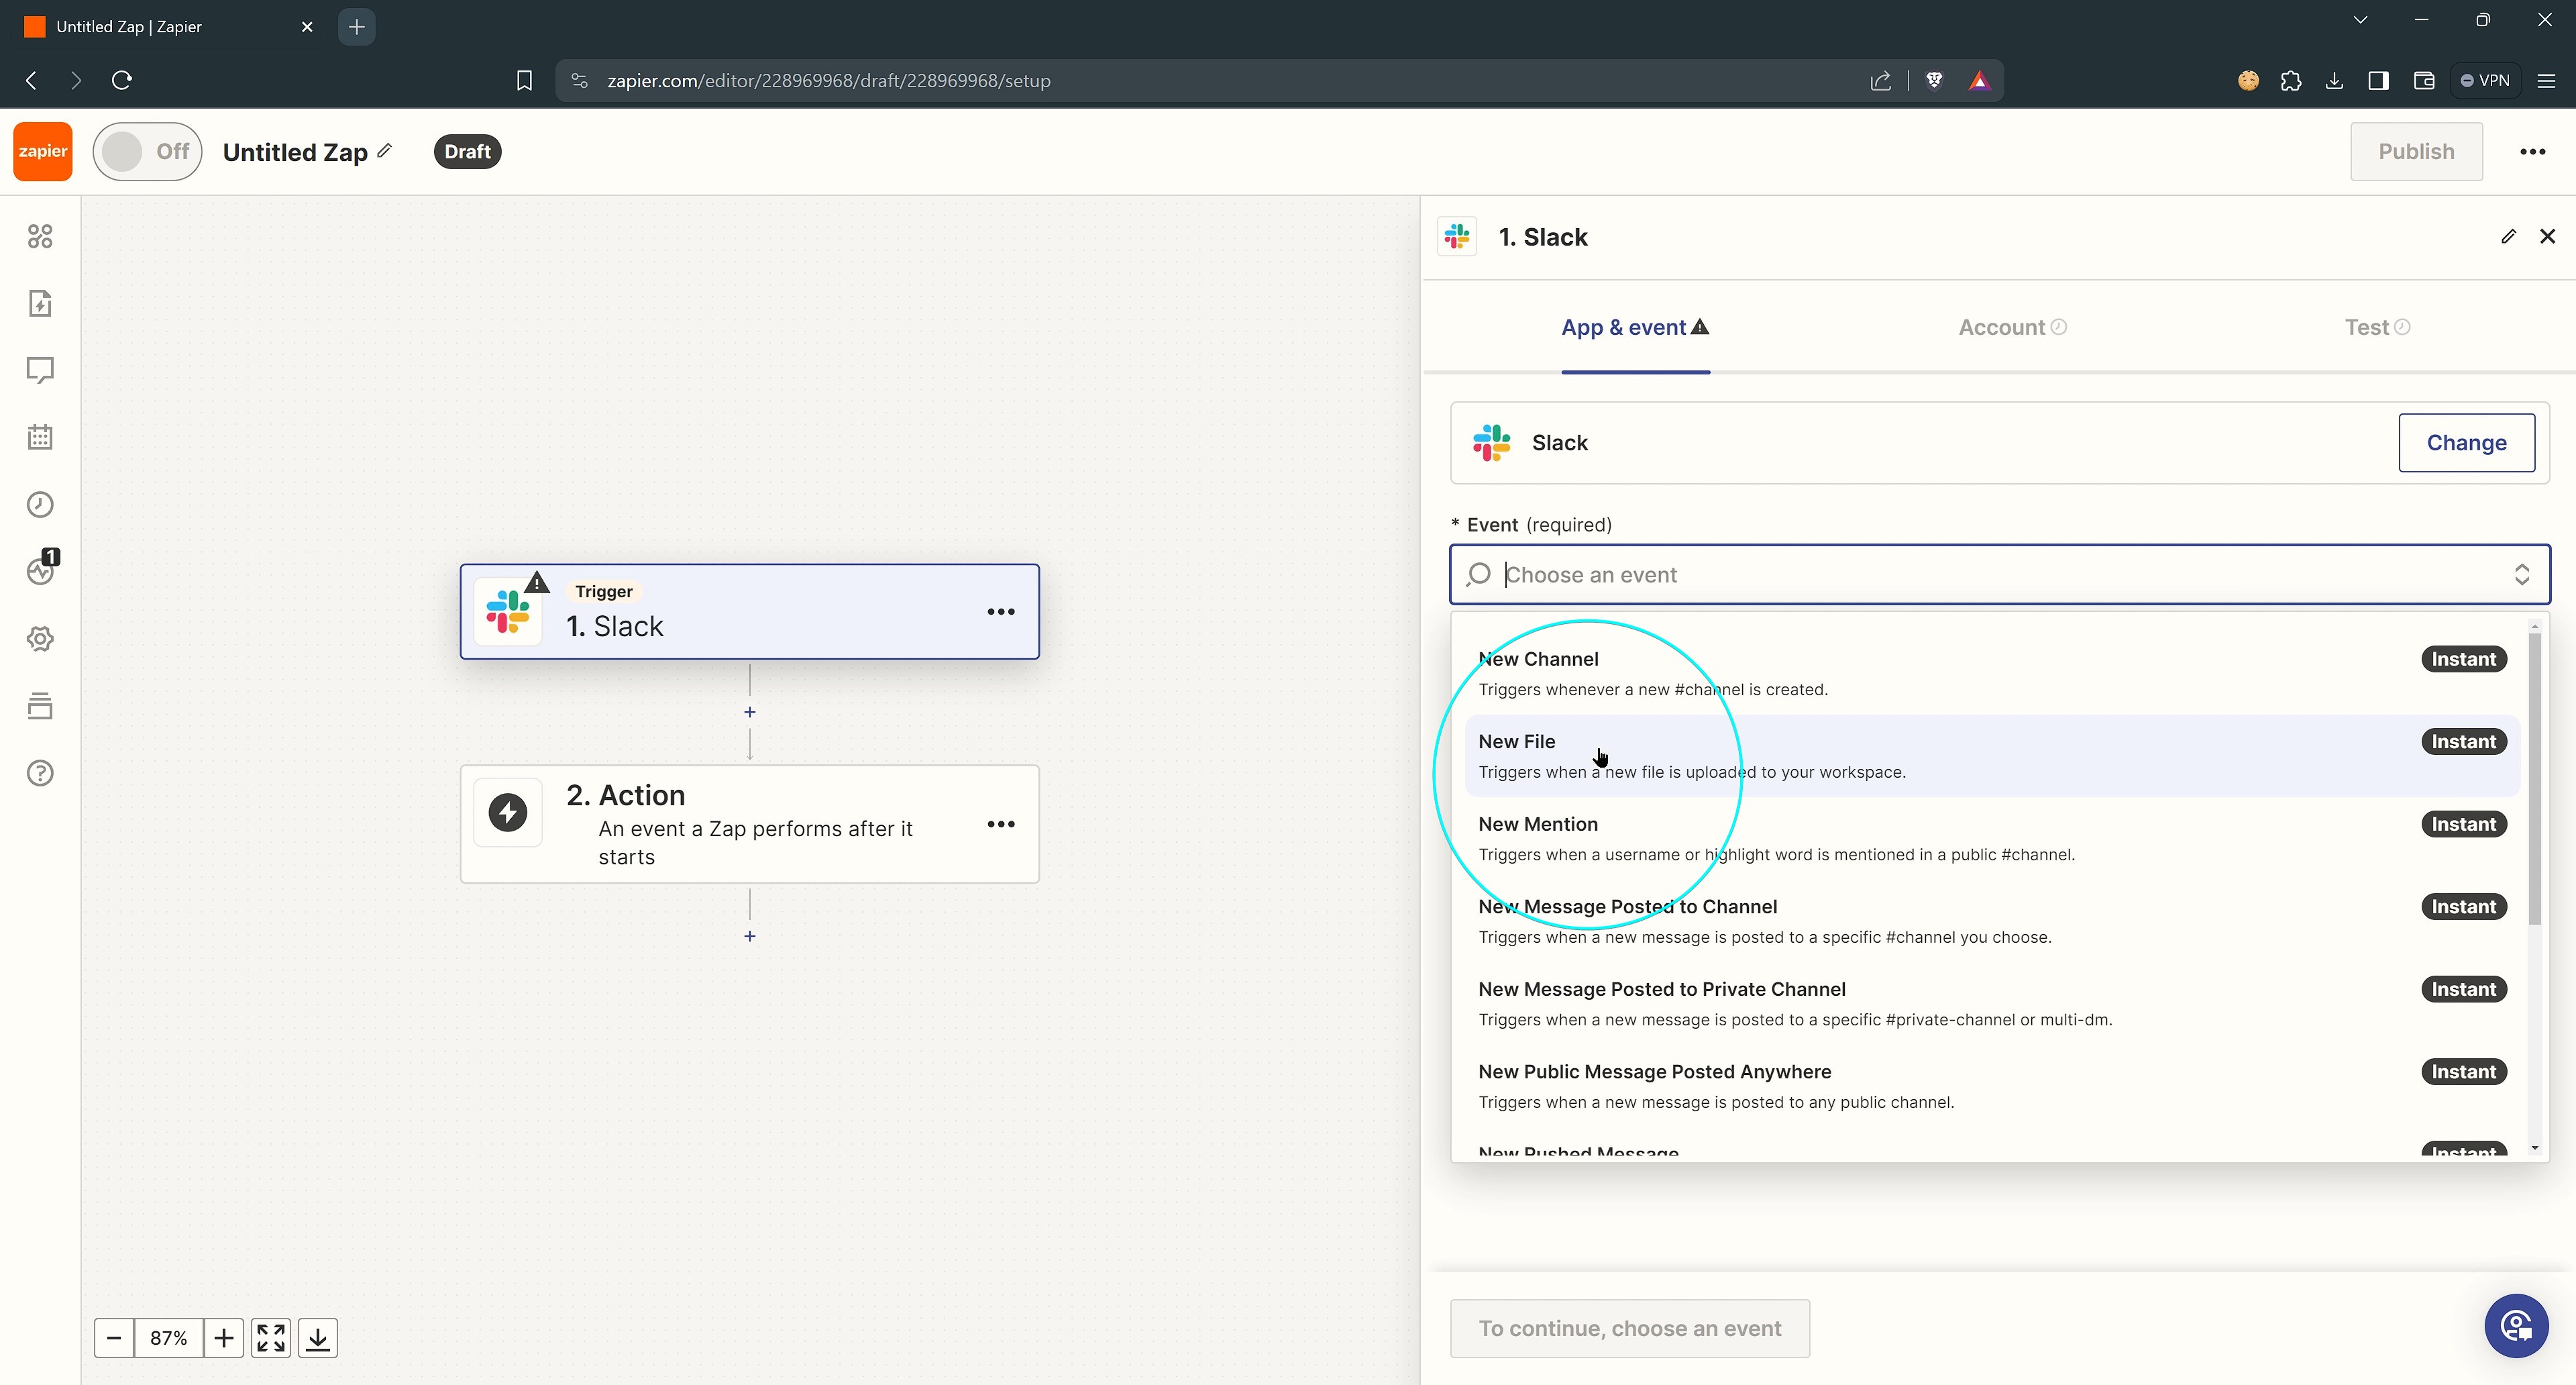Click the Slack logo on the trigger step
The width and height of the screenshot is (2576, 1385).
pyautogui.click(x=508, y=612)
